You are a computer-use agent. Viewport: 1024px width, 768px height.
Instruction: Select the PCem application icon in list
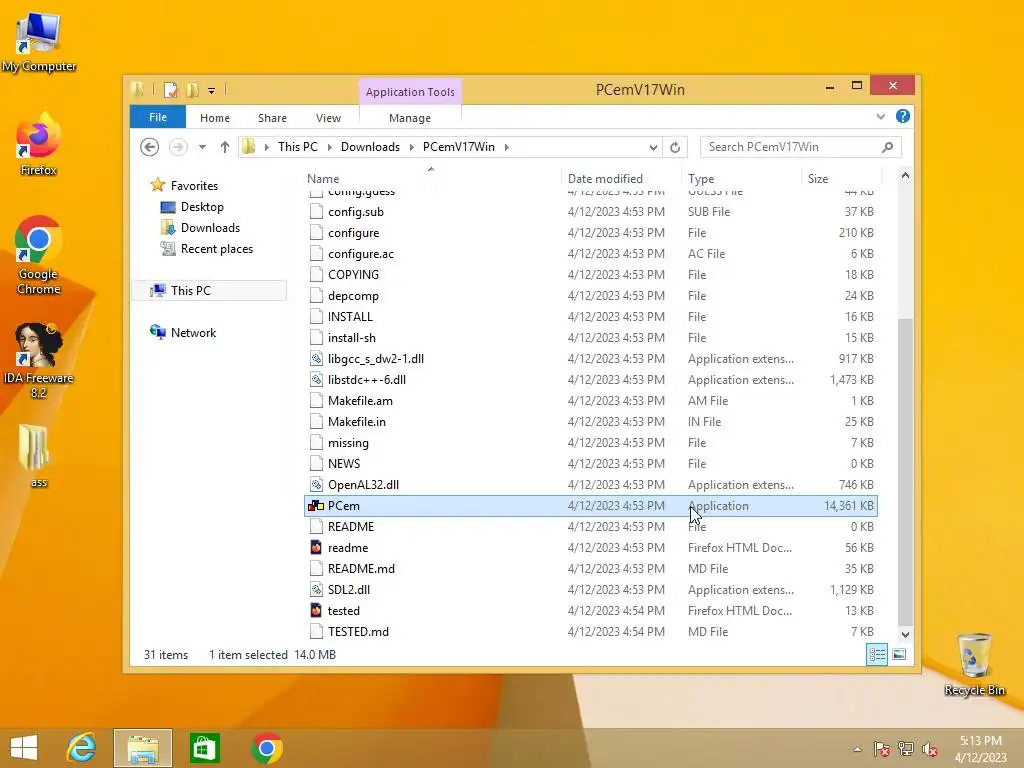click(316, 505)
